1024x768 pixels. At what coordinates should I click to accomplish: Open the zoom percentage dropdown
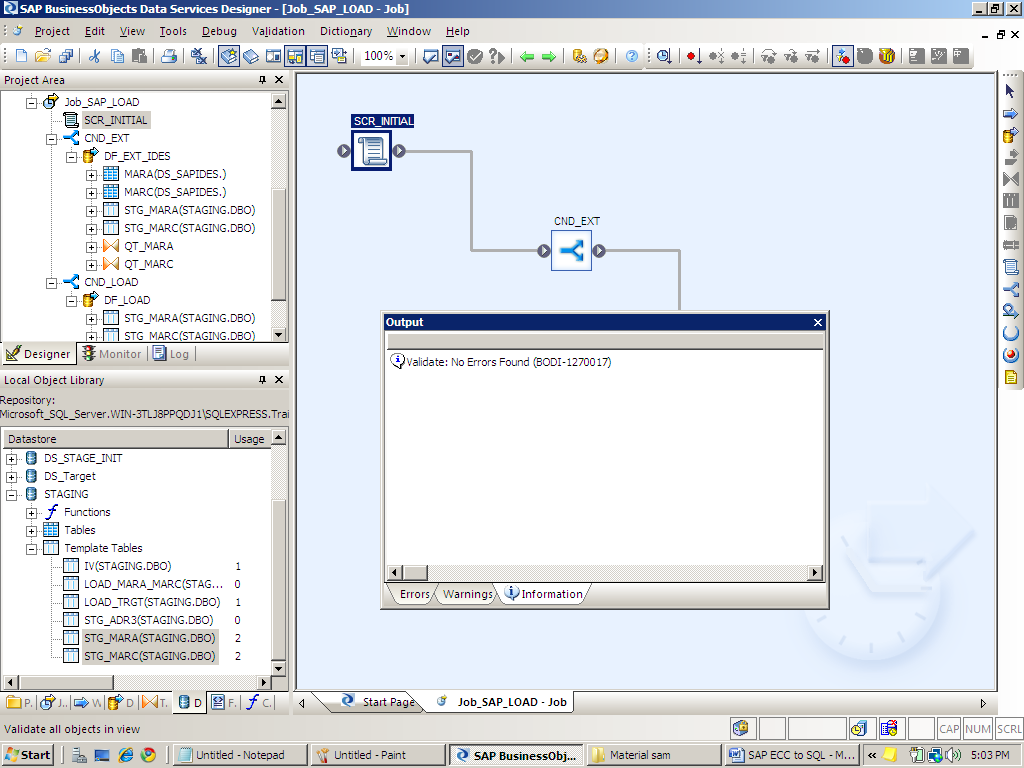click(402, 57)
